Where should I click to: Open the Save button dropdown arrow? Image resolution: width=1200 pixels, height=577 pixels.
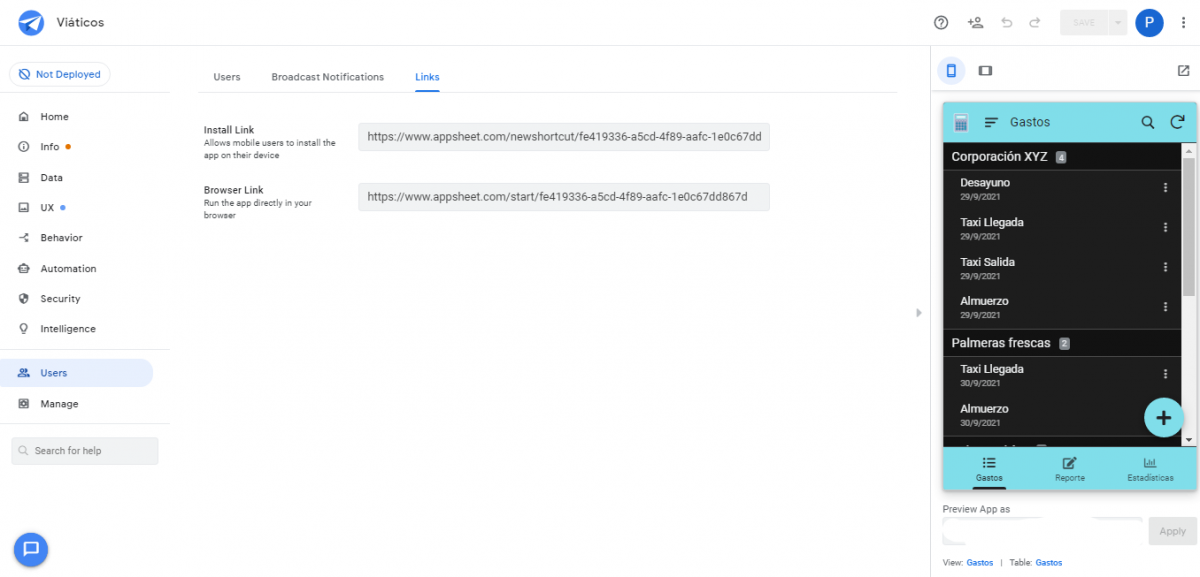1118,22
